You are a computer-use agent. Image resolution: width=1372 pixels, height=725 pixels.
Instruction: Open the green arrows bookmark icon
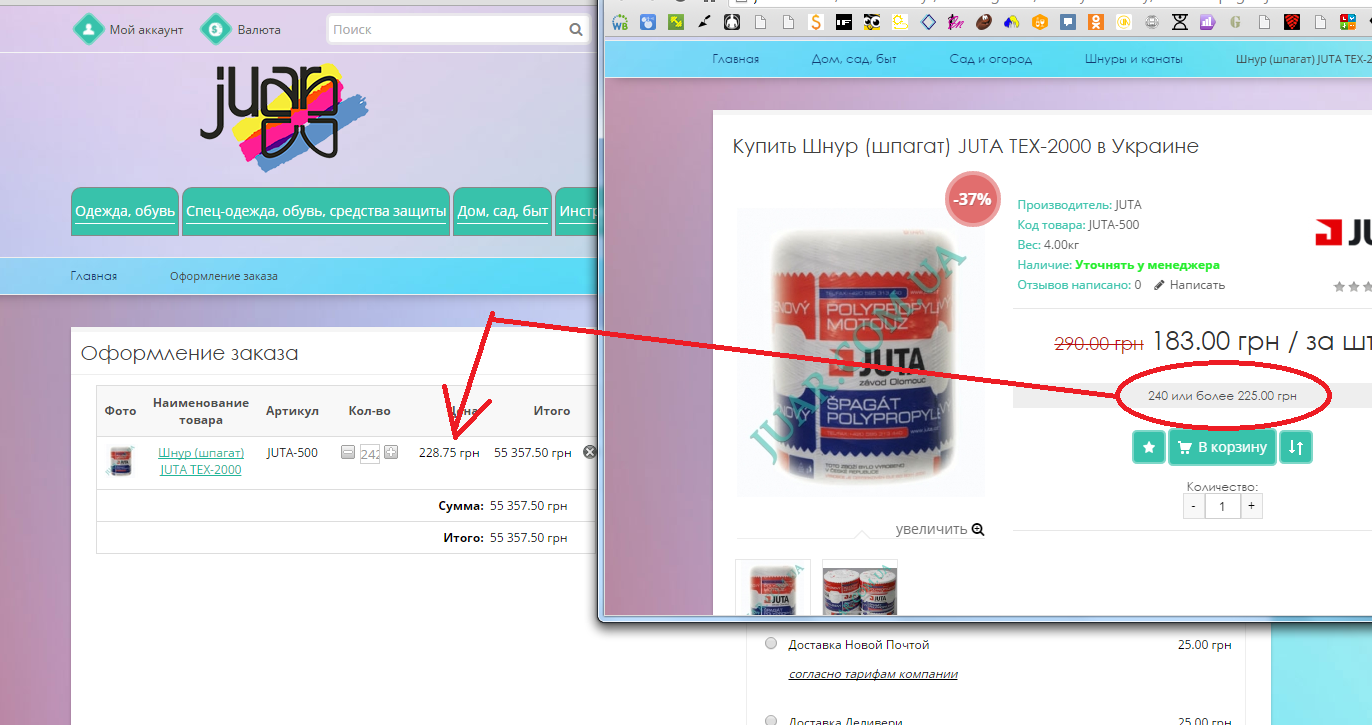tap(676, 22)
